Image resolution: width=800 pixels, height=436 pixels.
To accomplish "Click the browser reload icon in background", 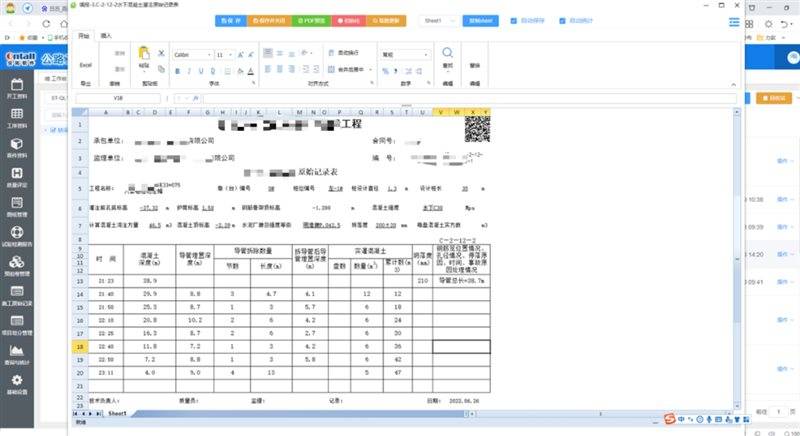I will [46, 23].
